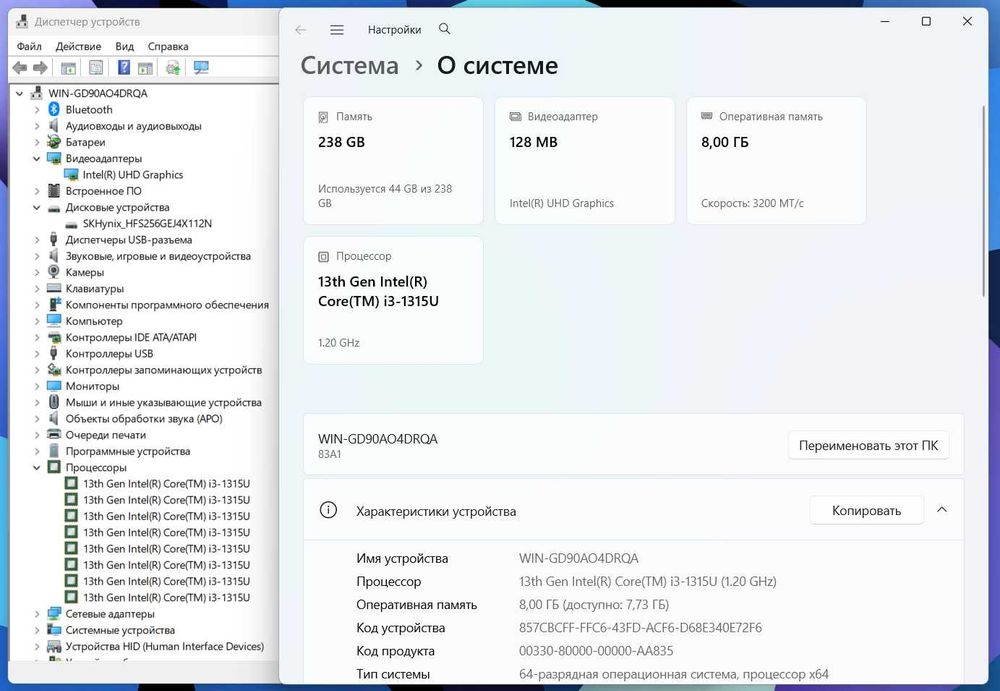Image resolution: width=1000 pixels, height=691 pixels.
Task: Expand the Аудиовходы и аудиовыходы node
Action: pos(37,126)
